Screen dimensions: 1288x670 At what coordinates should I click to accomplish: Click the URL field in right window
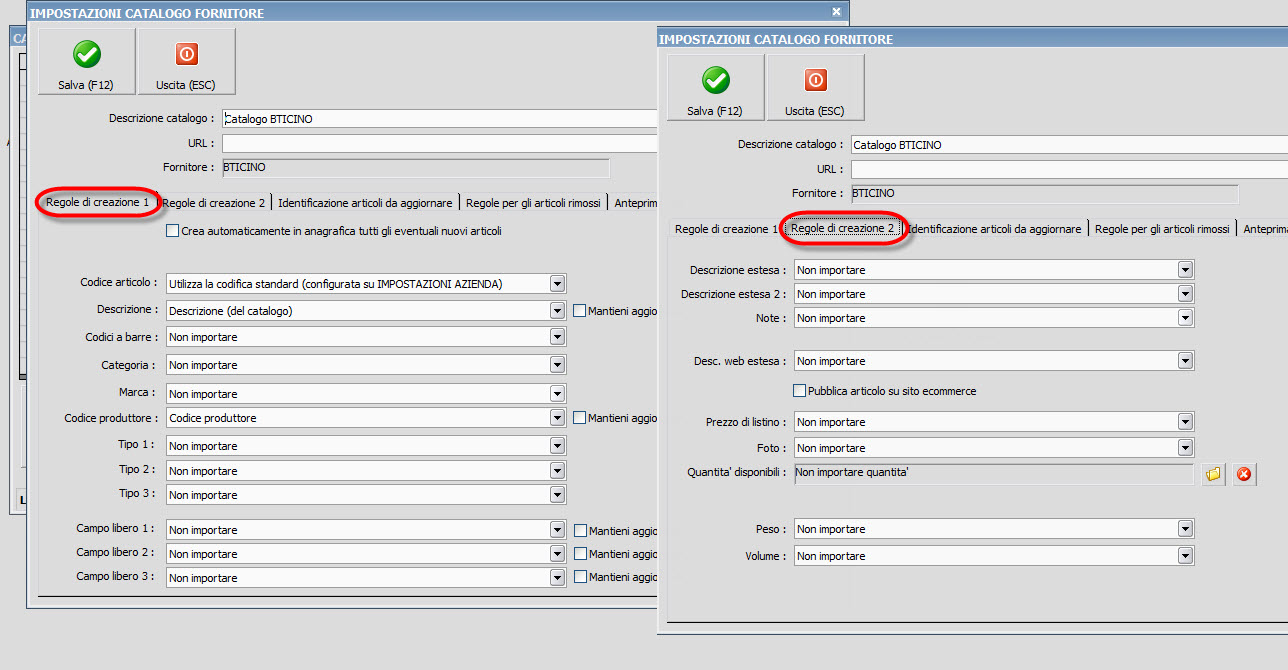click(1069, 170)
